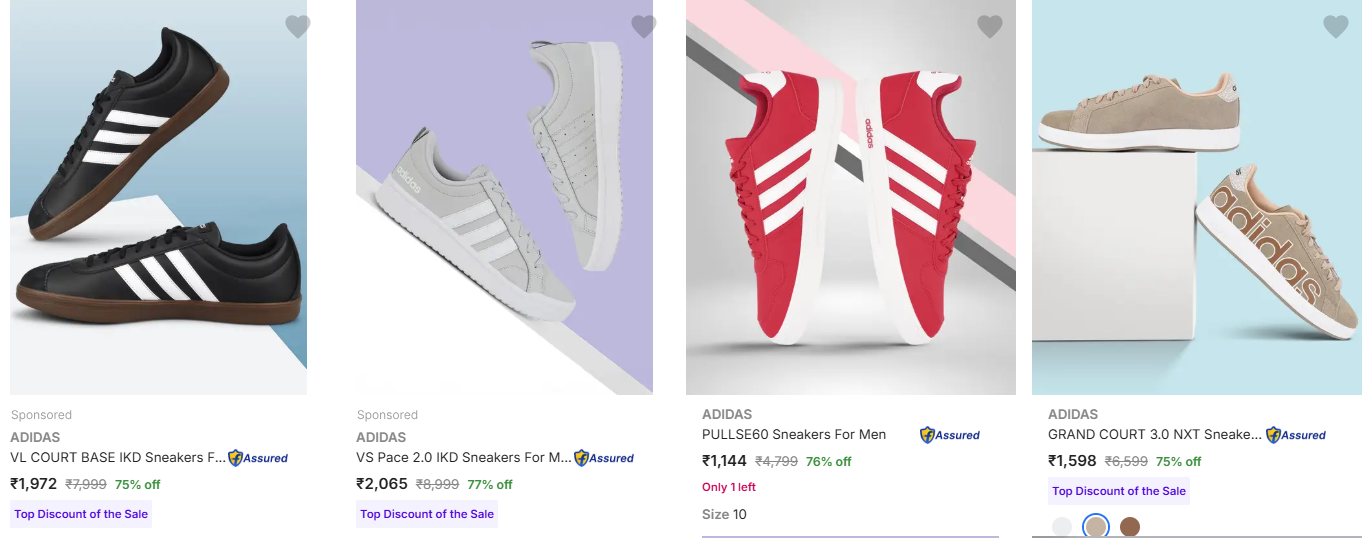Select the beige color swatch for Grand Court

[x=1096, y=527]
